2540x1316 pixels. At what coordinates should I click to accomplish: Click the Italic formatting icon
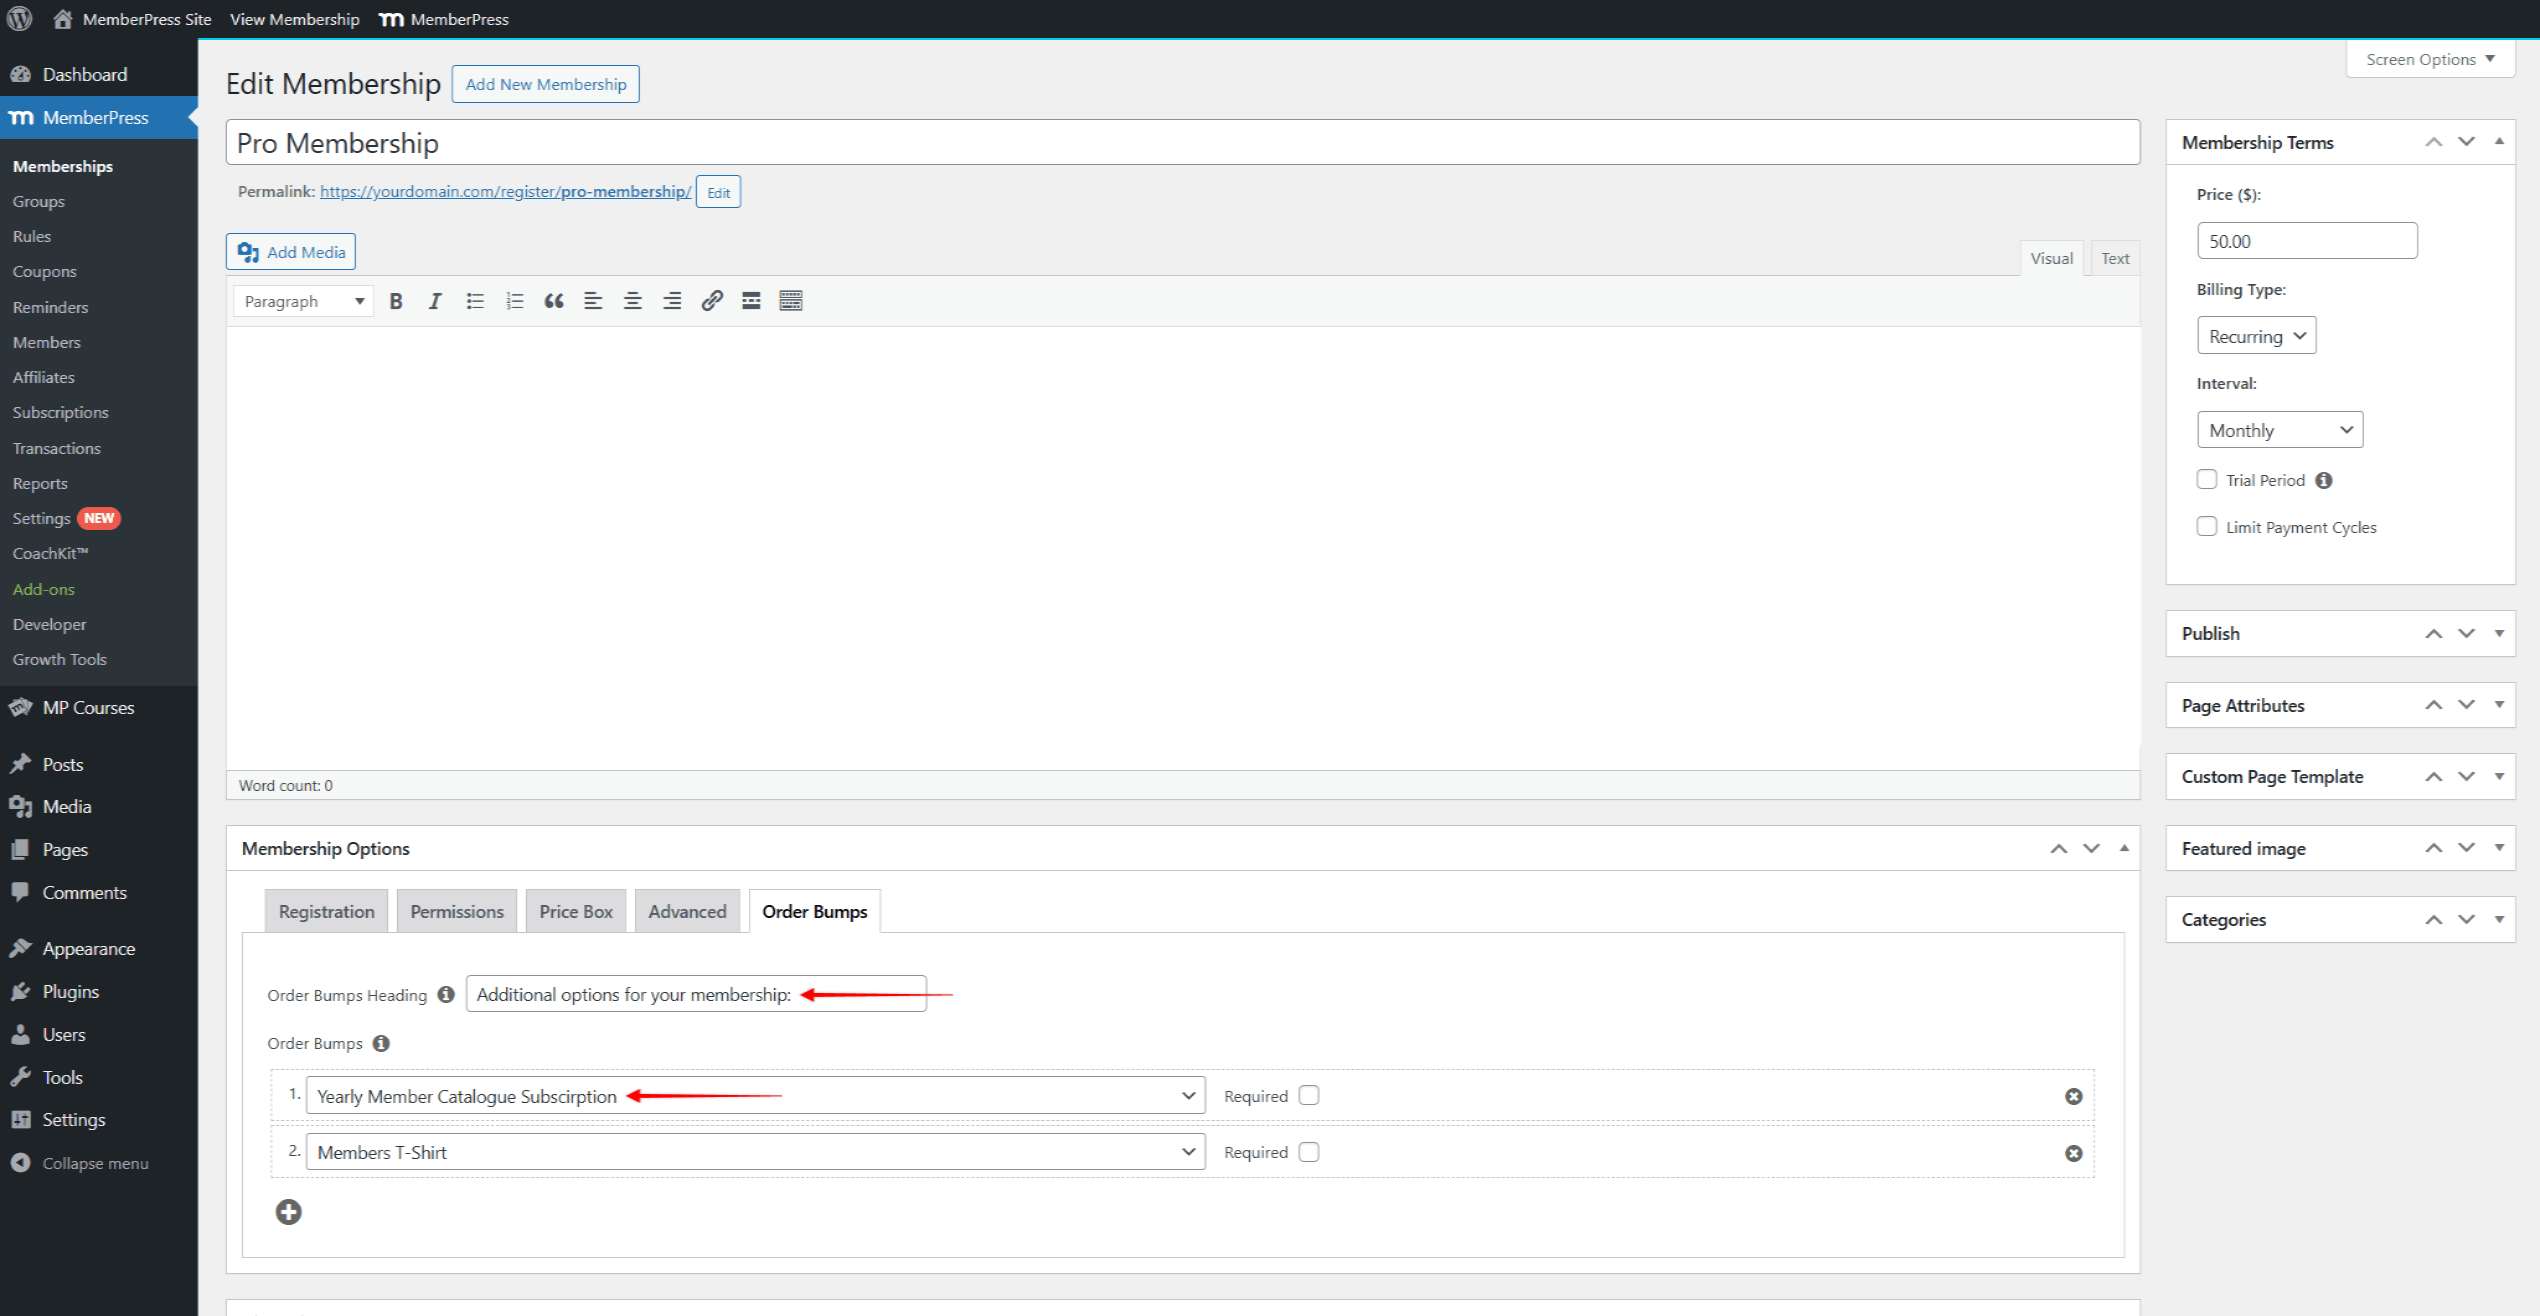[433, 300]
